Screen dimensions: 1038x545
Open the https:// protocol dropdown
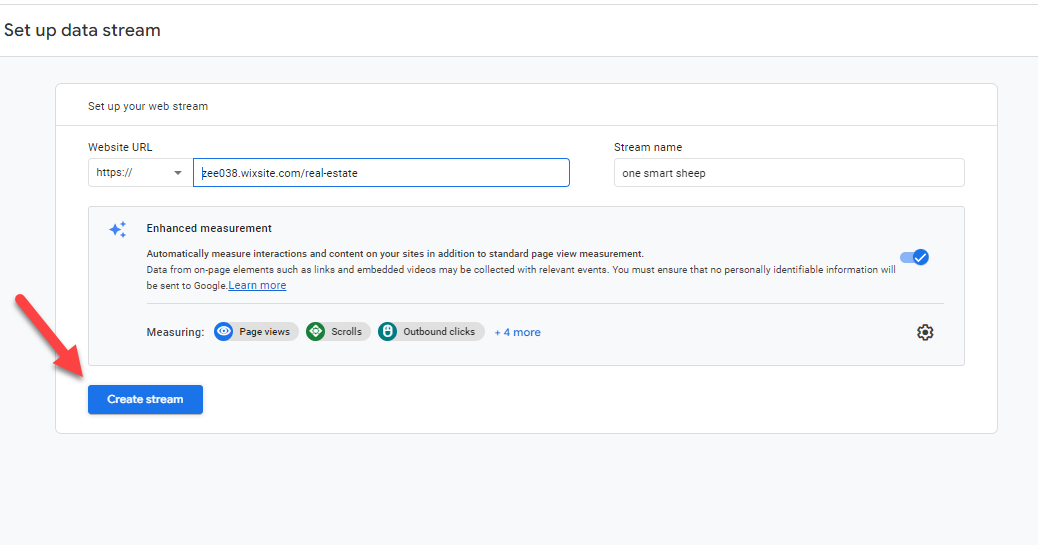click(x=139, y=173)
